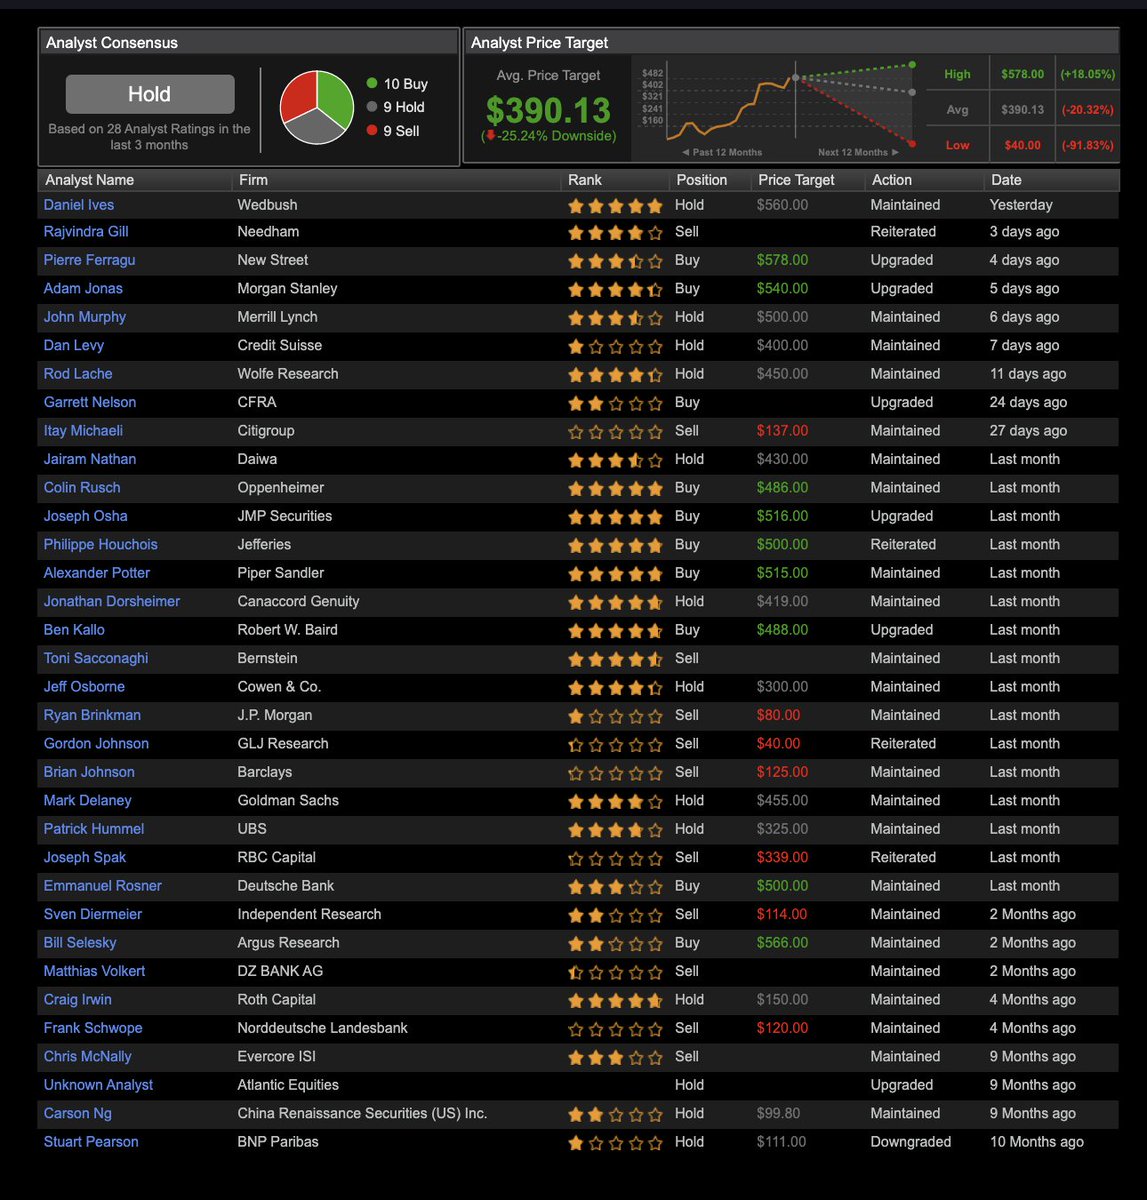Click Matthias Volkert's half-star rating

coord(615,973)
